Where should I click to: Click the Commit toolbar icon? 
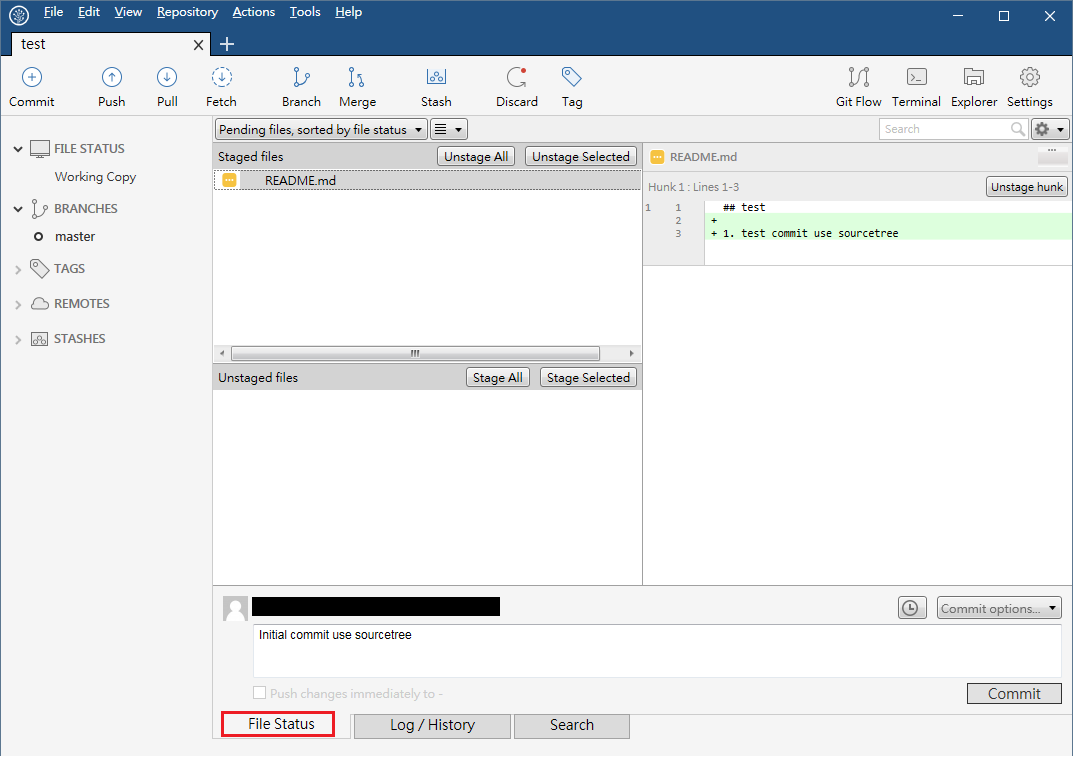point(32,78)
